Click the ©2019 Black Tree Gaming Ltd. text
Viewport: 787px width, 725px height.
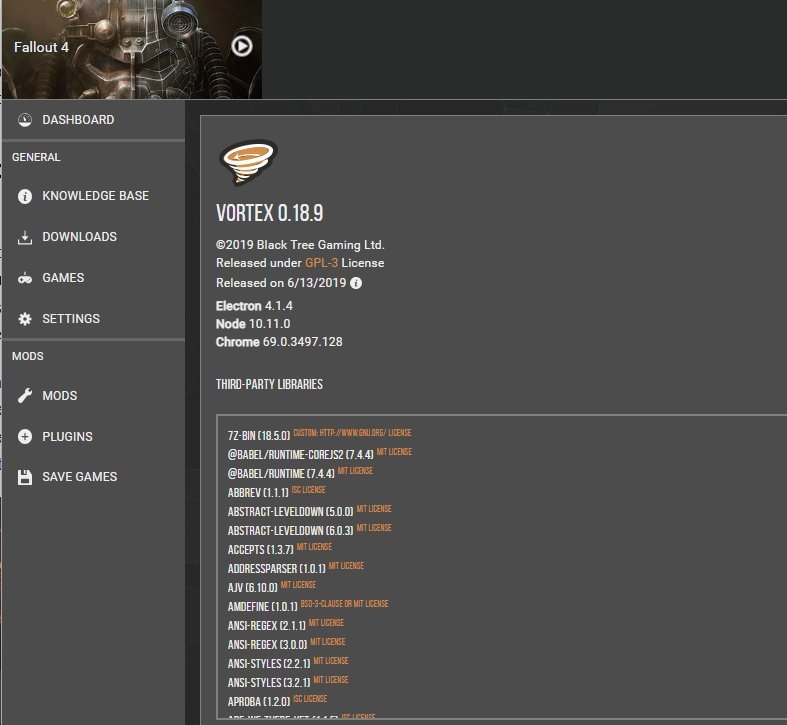[x=300, y=245]
